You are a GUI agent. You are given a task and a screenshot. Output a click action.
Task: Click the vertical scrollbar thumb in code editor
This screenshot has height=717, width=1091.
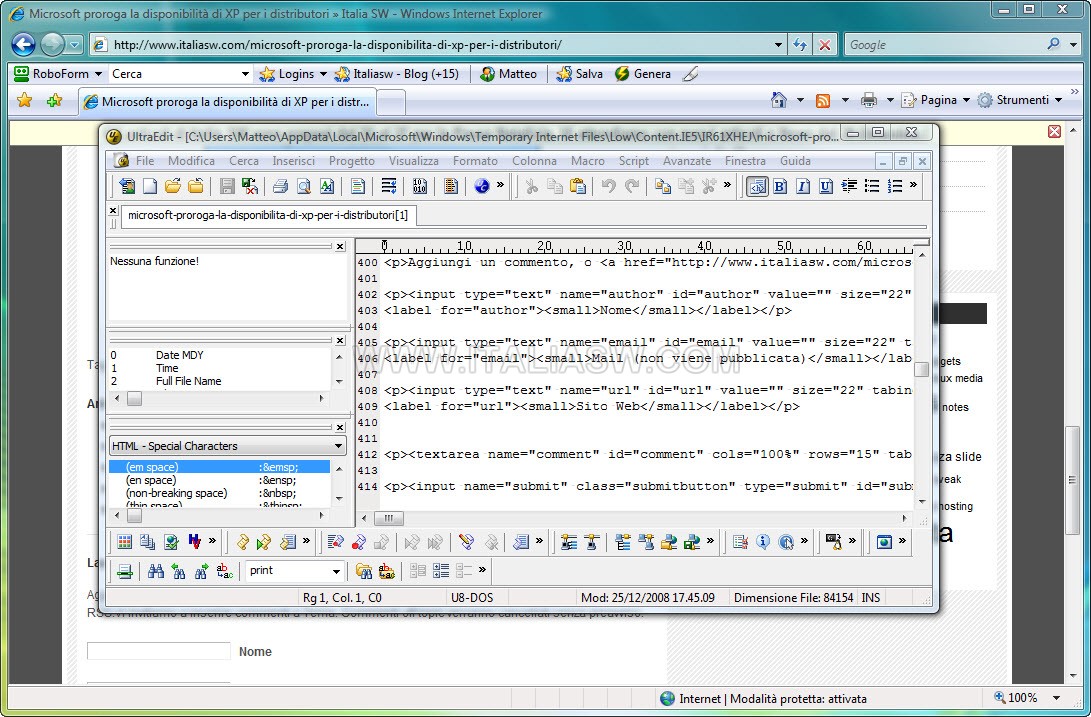[x=921, y=369]
